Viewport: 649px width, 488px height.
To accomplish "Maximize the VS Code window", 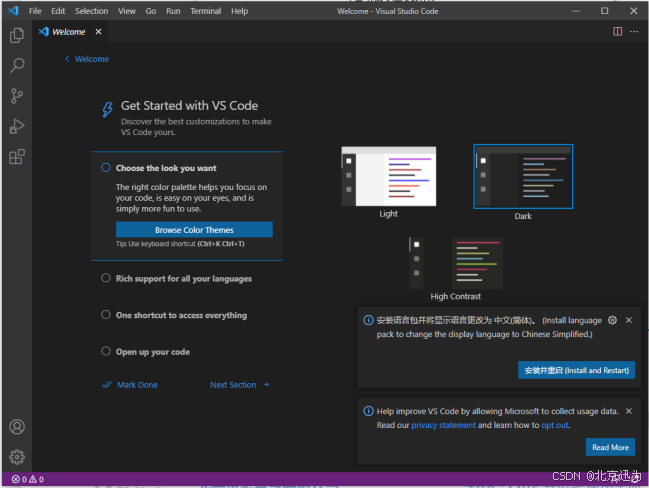I will point(605,11).
